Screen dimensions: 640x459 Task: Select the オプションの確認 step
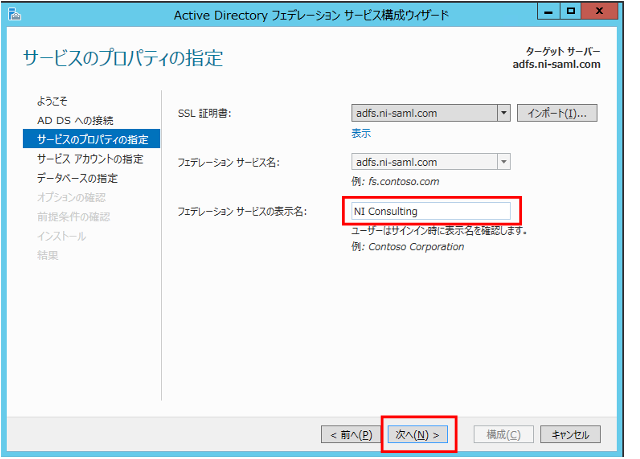pyautogui.click(x=71, y=197)
